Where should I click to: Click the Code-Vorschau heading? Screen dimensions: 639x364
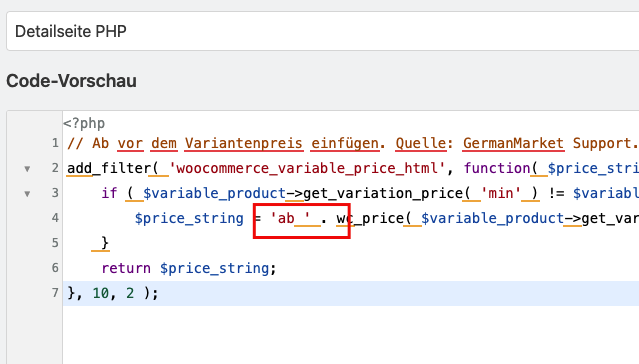pyautogui.click(x=71, y=81)
